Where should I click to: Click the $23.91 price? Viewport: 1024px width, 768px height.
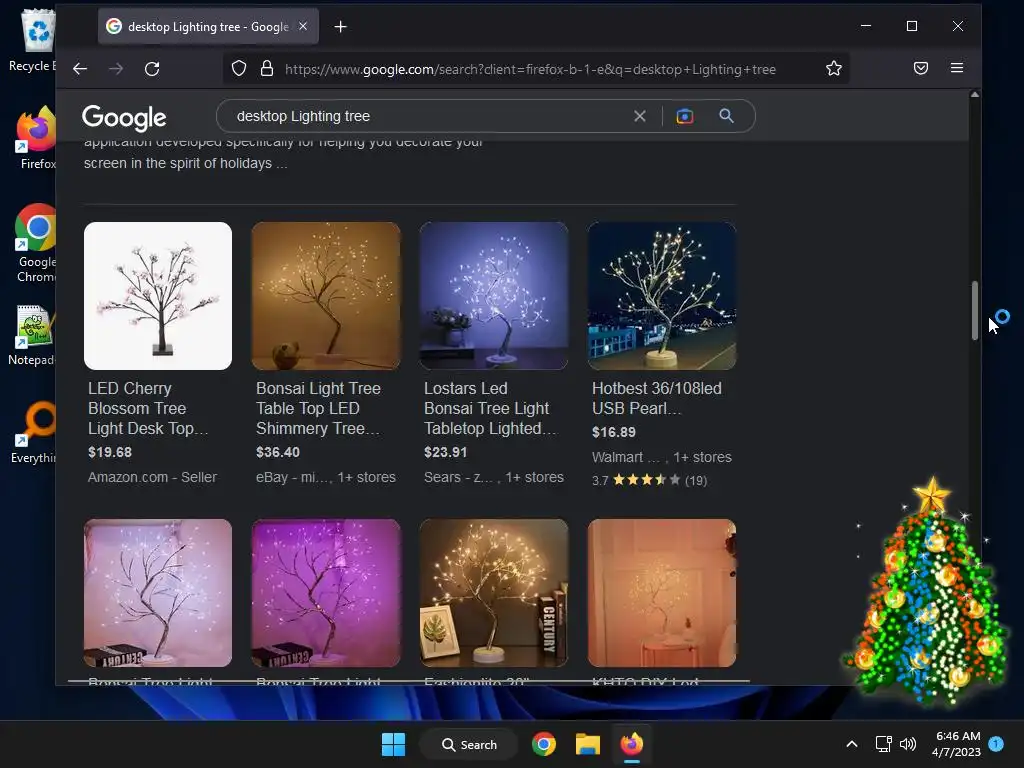pyautogui.click(x=445, y=452)
